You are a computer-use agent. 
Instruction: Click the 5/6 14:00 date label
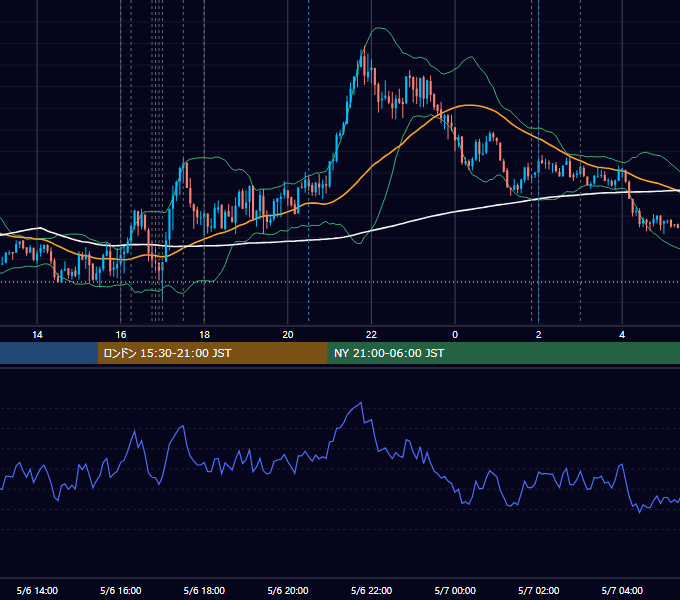[37, 590]
